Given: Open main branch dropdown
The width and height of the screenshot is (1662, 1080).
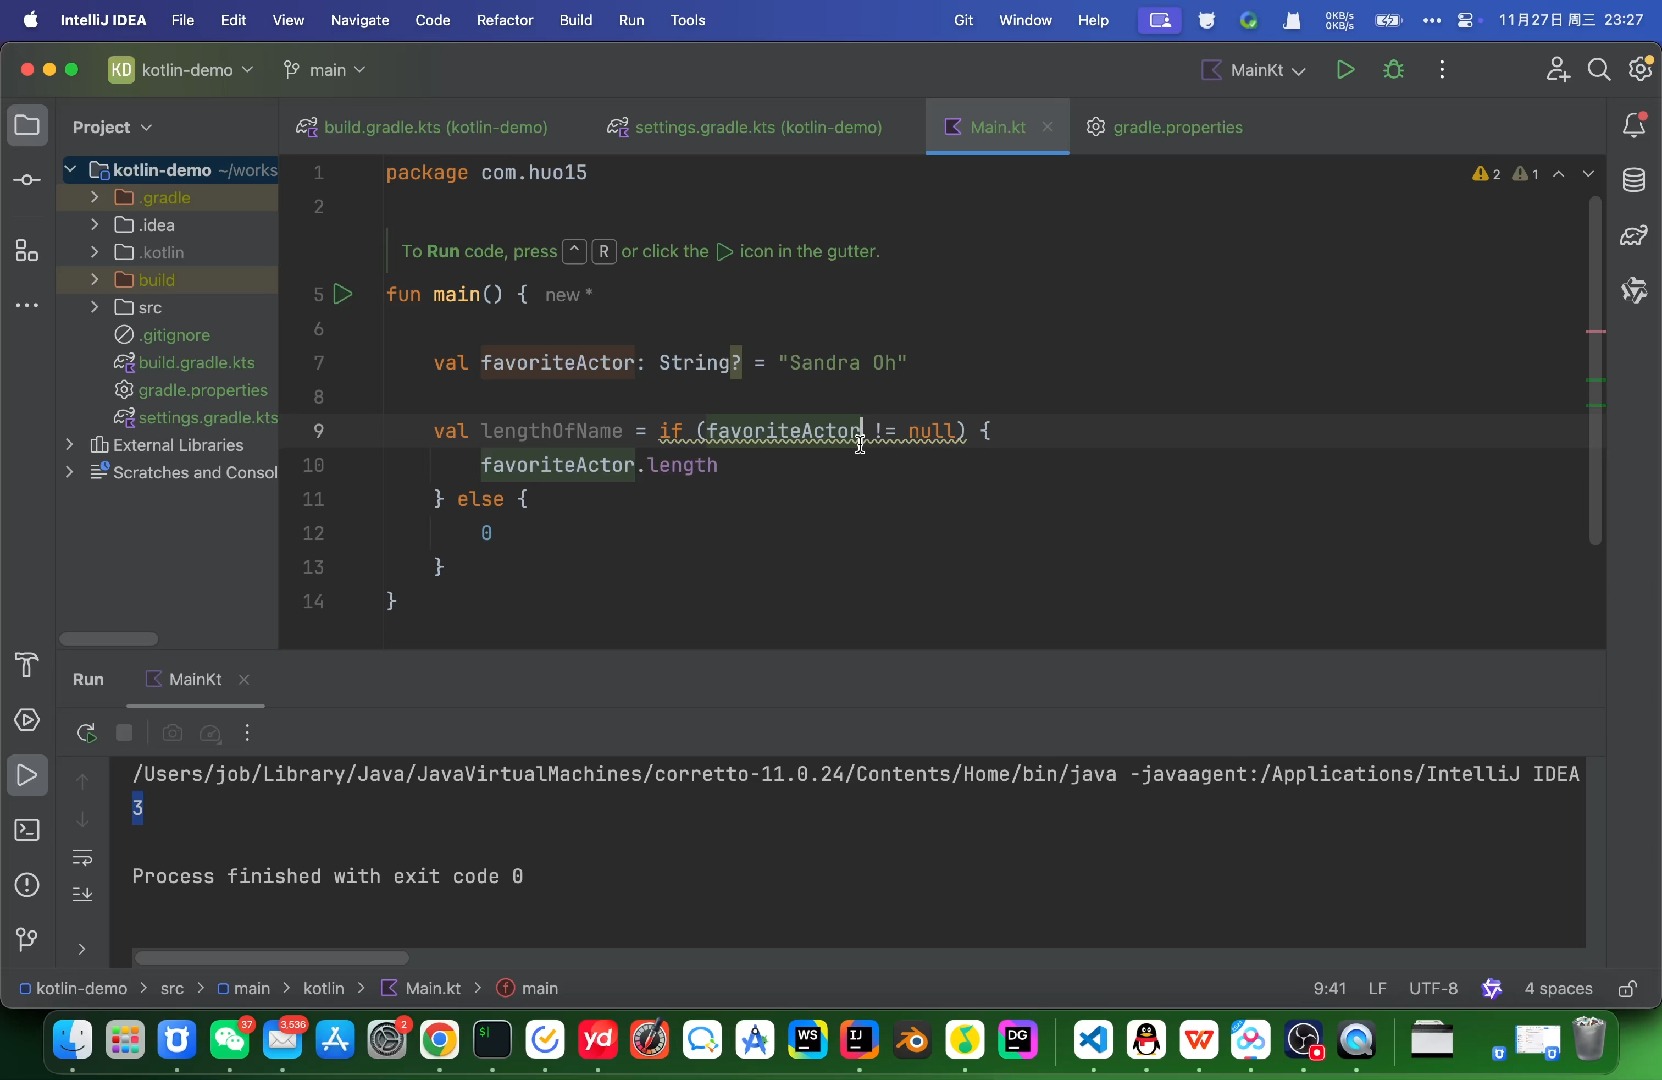Looking at the screenshot, I should point(324,70).
